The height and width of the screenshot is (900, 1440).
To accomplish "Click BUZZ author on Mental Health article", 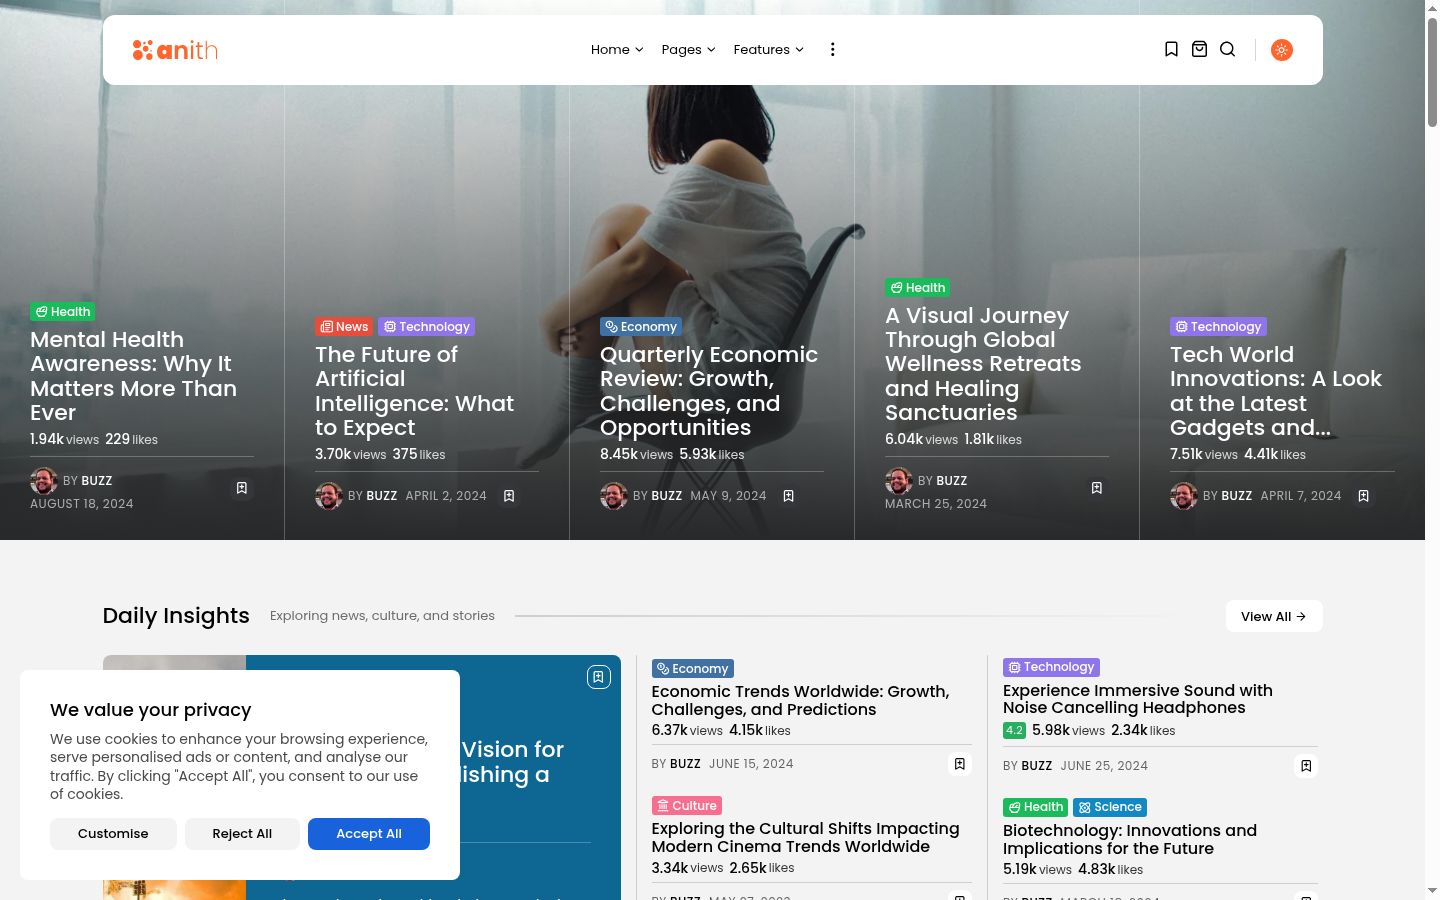I will point(97,481).
